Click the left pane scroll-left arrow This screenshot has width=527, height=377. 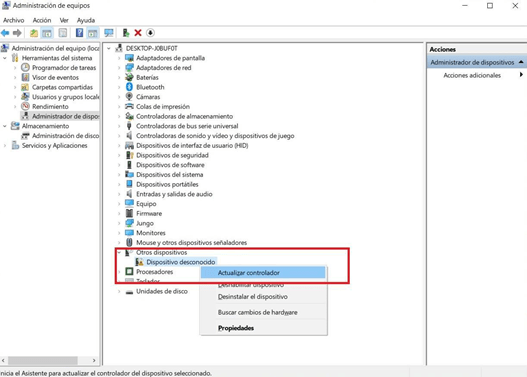(x=3, y=360)
